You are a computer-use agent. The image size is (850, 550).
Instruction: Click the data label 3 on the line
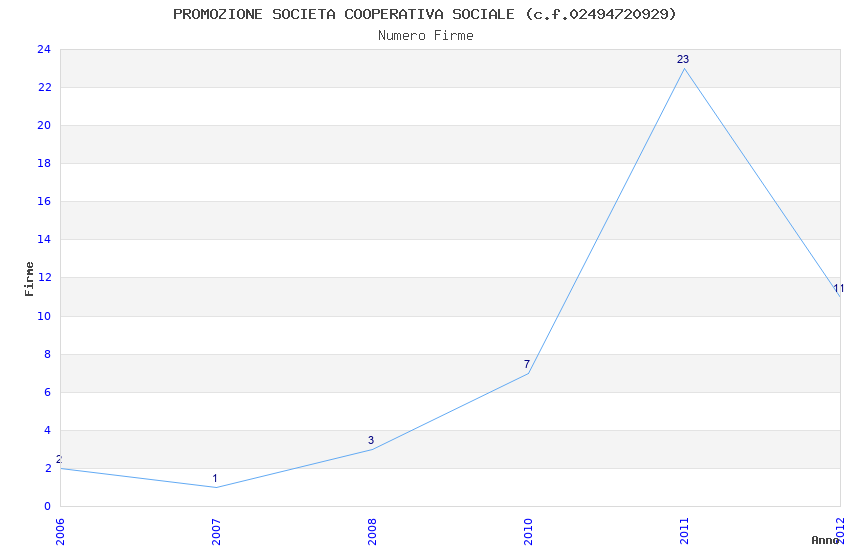click(371, 441)
